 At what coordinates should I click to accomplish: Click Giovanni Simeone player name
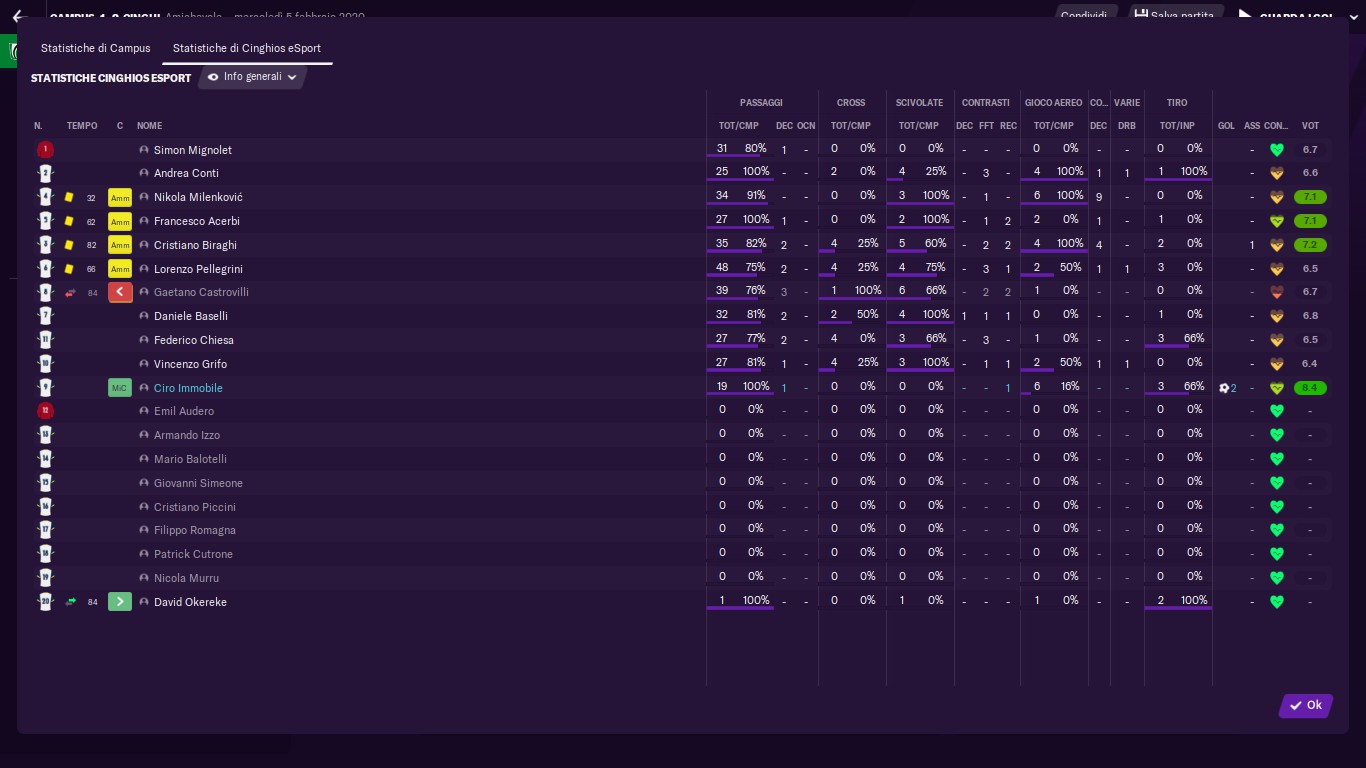coord(198,483)
